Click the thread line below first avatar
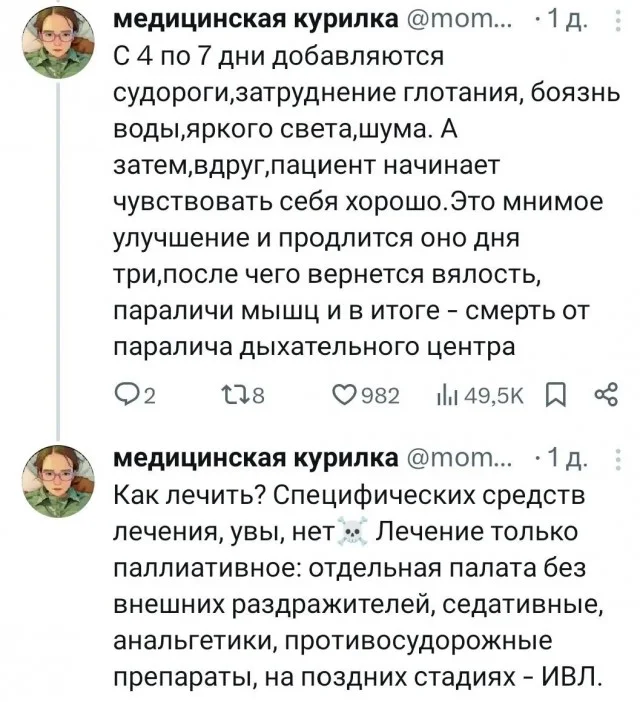This screenshot has height=702, width=640. pos(57,250)
